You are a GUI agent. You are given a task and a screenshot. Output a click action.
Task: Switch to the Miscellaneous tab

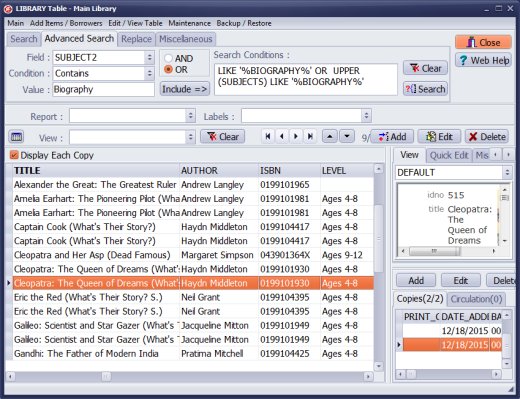tap(186, 39)
